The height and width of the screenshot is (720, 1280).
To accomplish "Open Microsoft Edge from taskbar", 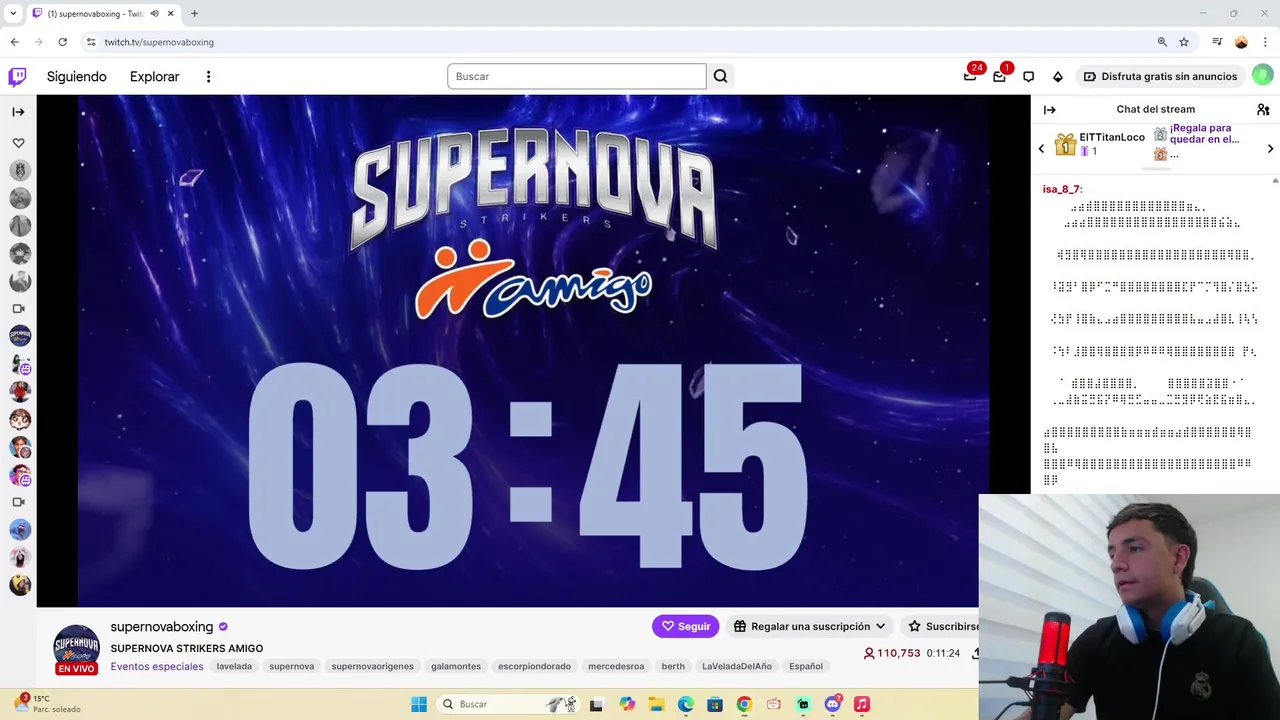I will point(686,704).
